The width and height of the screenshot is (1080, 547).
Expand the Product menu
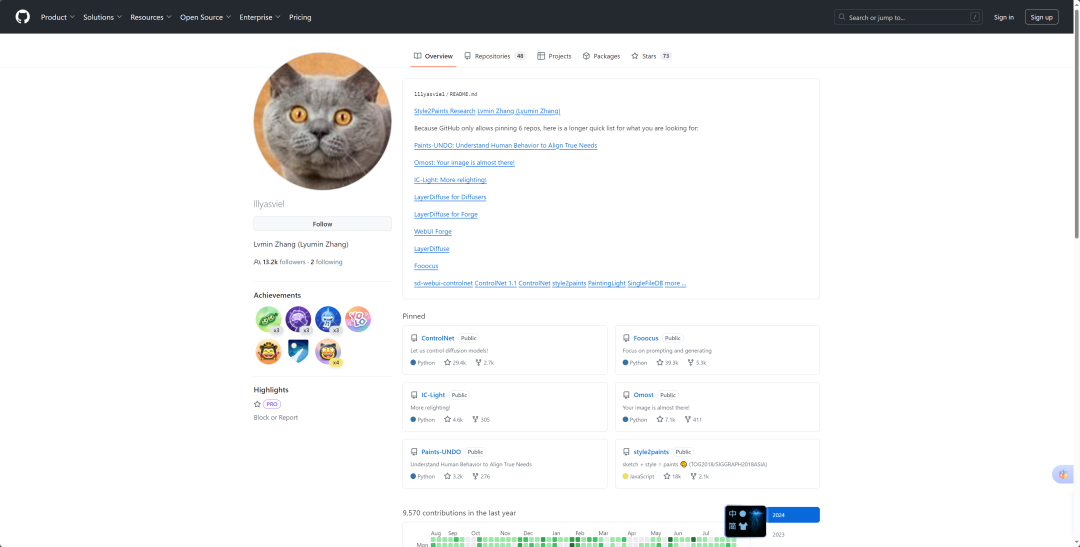58,17
